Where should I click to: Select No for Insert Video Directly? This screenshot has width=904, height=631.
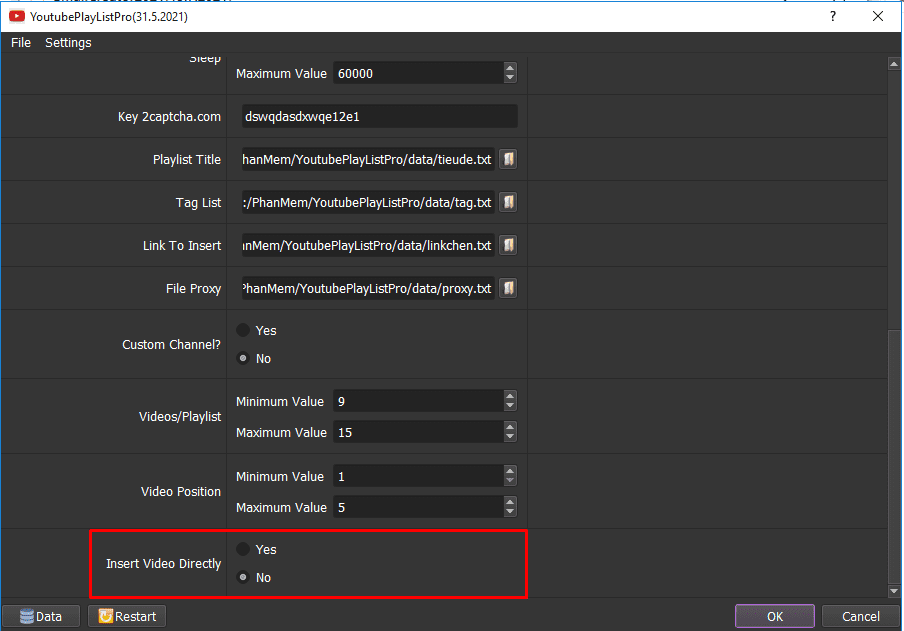[x=243, y=577]
